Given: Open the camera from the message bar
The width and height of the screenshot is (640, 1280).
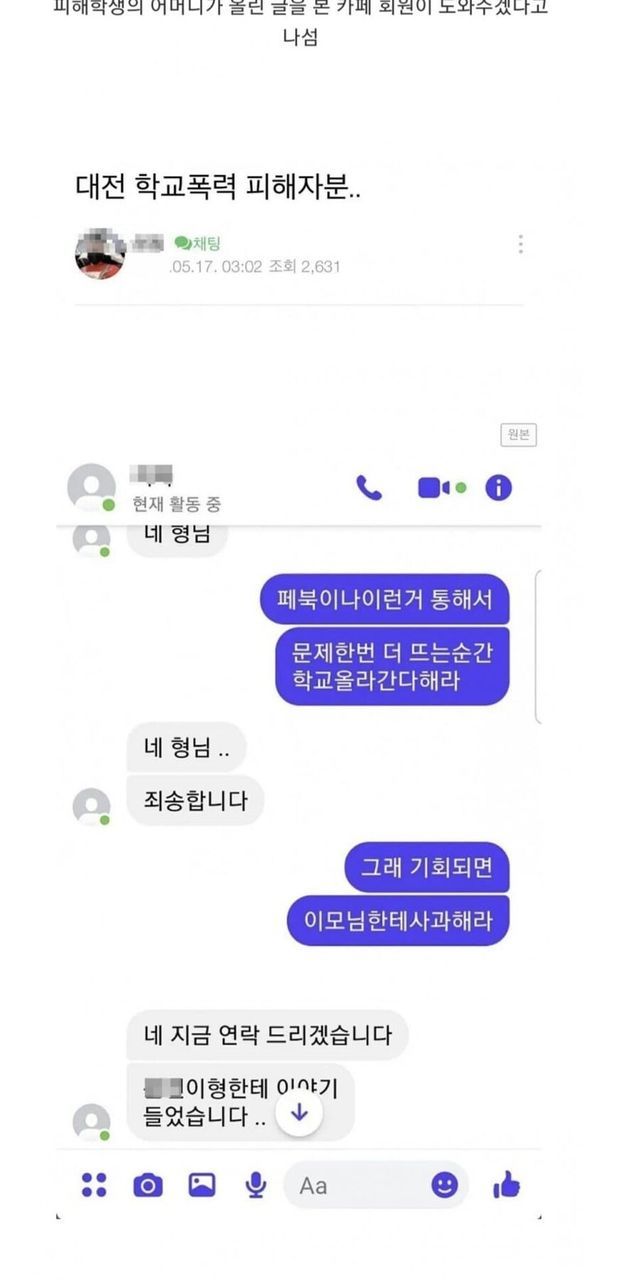Looking at the screenshot, I should tap(148, 1185).
